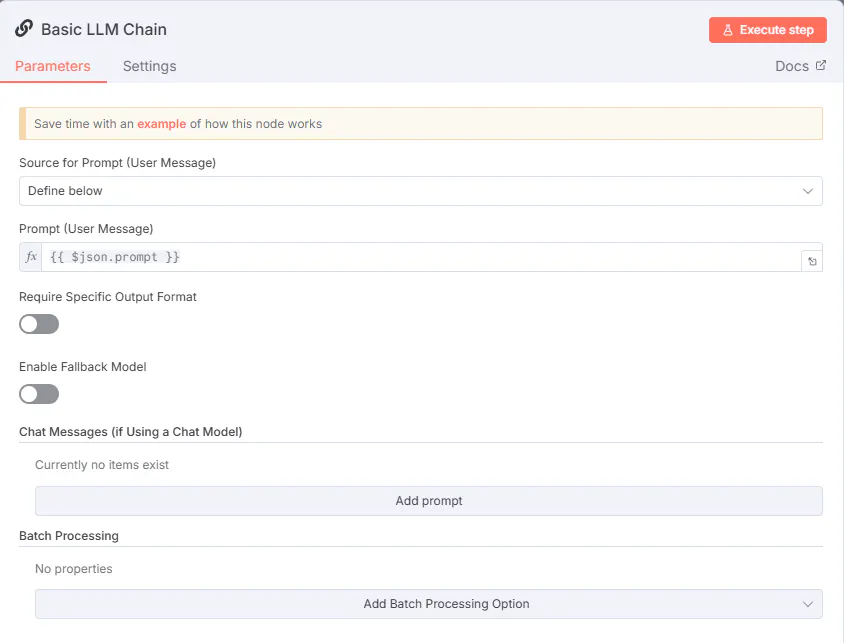The height and width of the screenshot is (643, 844).
Task: Click the Add prompt button
Action: tap(428, 501)
